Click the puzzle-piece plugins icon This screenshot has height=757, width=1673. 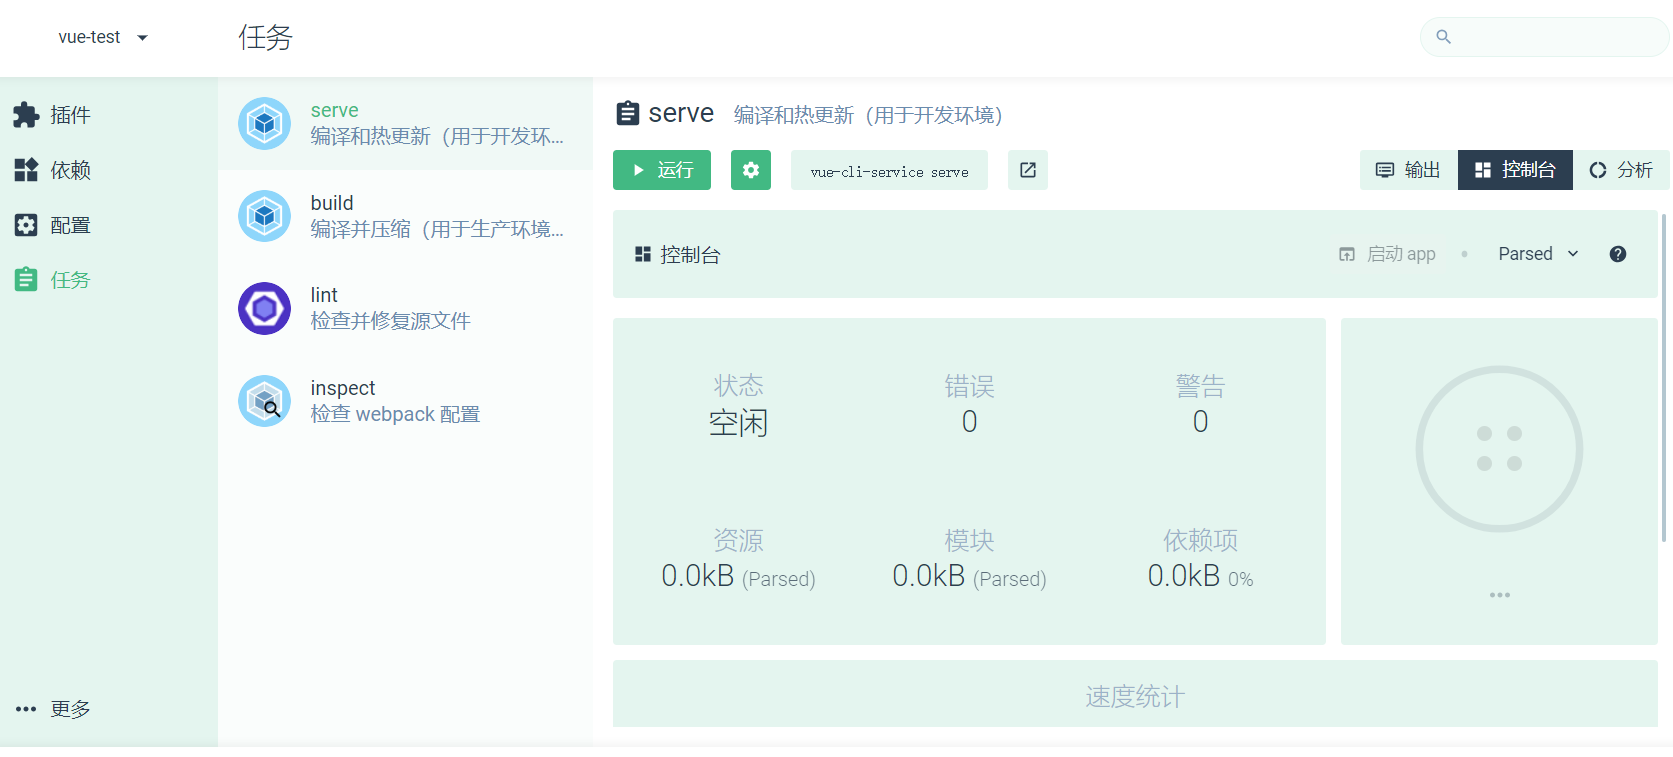click(x=26, y=115)
